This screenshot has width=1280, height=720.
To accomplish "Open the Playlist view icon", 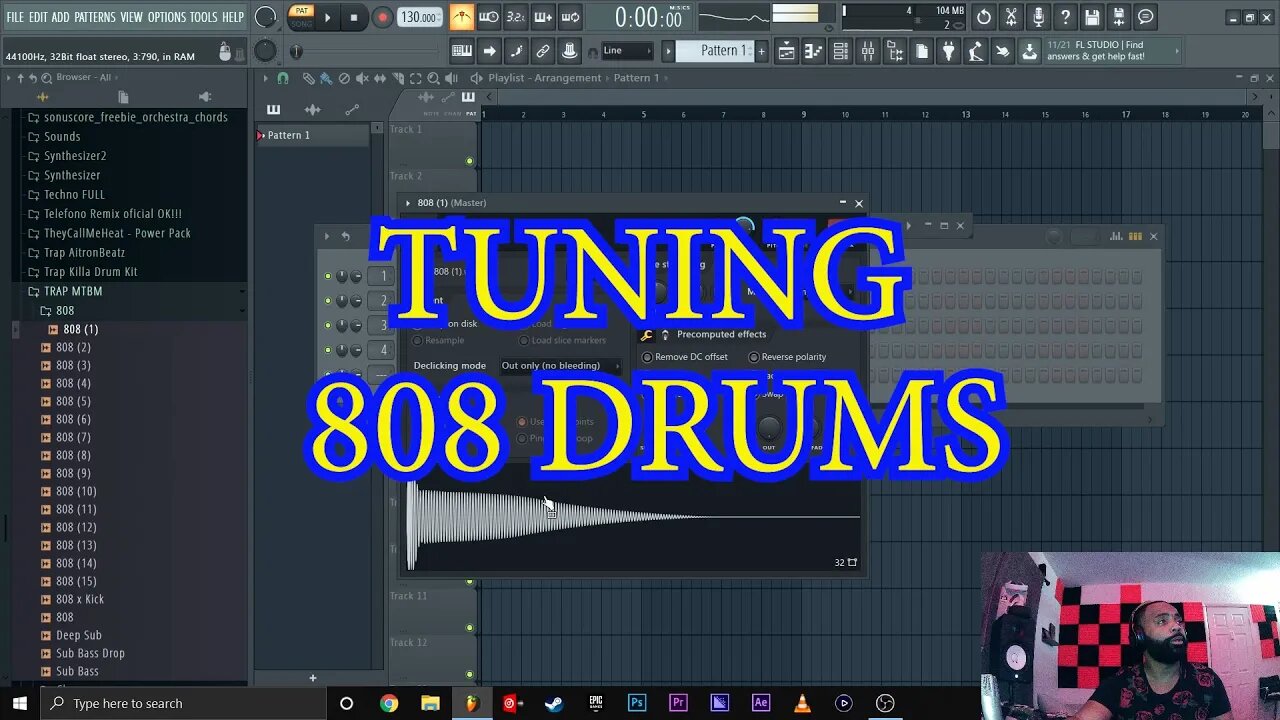I will click(x=786, y=51).
